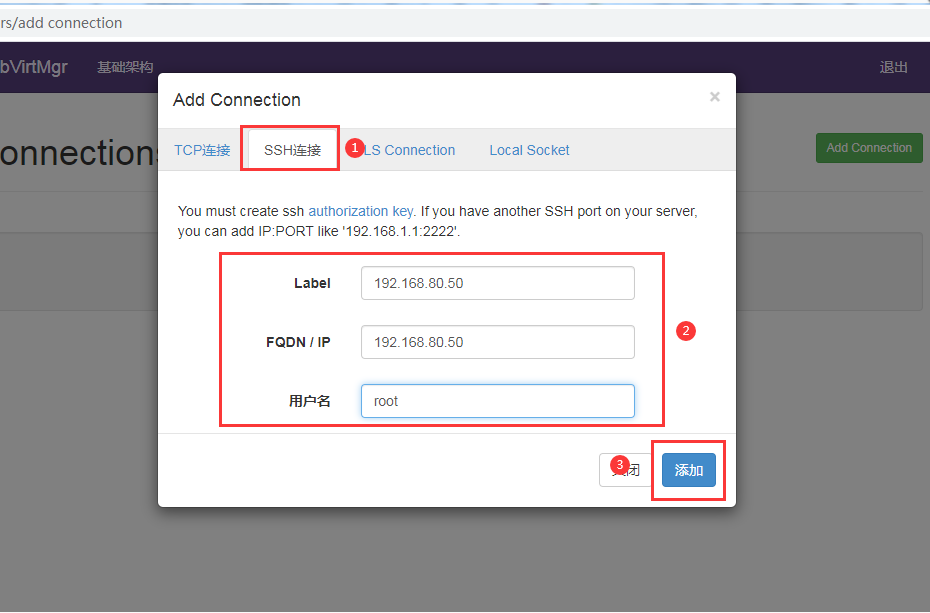Focus the FQDN / IP input field
Screen dimensions: 930x613
click(497, 342)
